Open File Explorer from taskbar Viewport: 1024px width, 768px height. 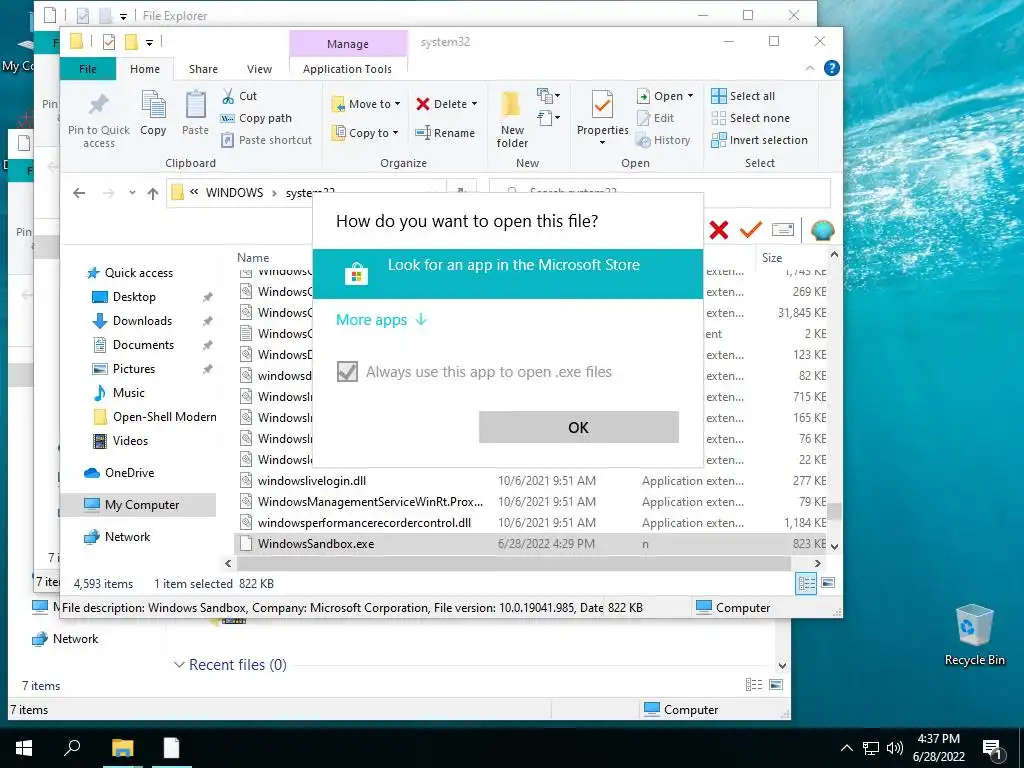pos(122,748)
